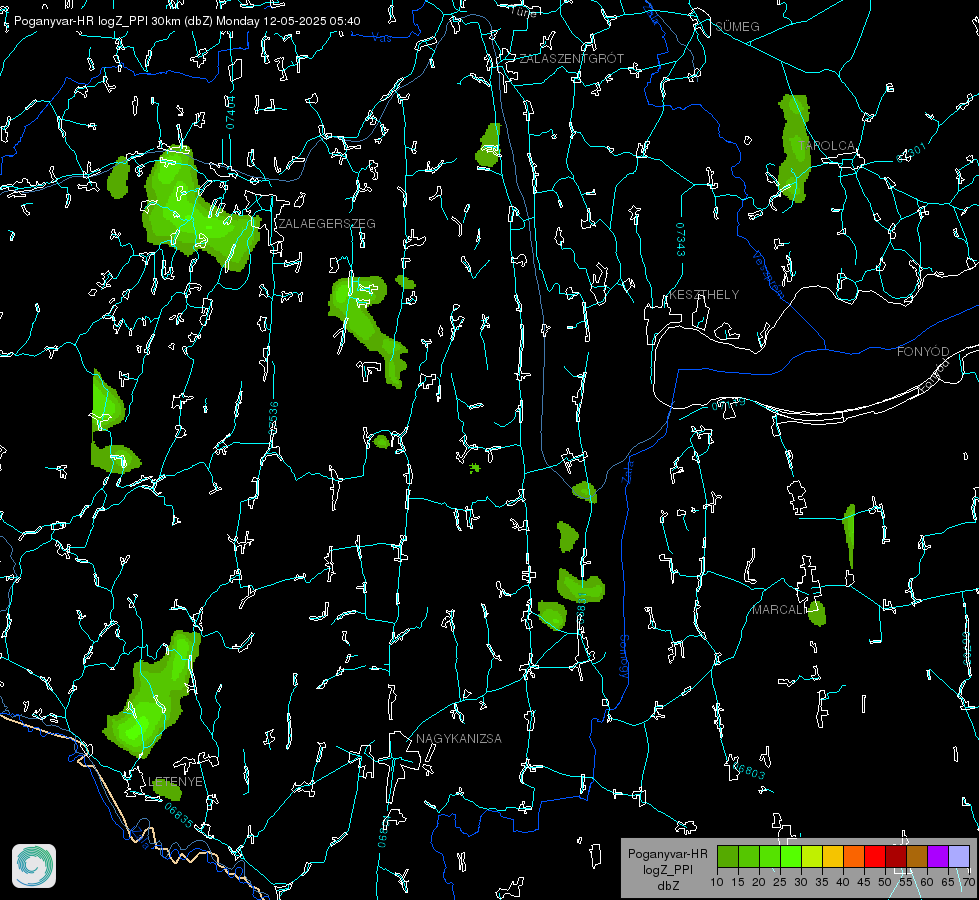Click the Somogy border label
The width and height of the screenshot is (979, 900).
click(x=624, y=657)
